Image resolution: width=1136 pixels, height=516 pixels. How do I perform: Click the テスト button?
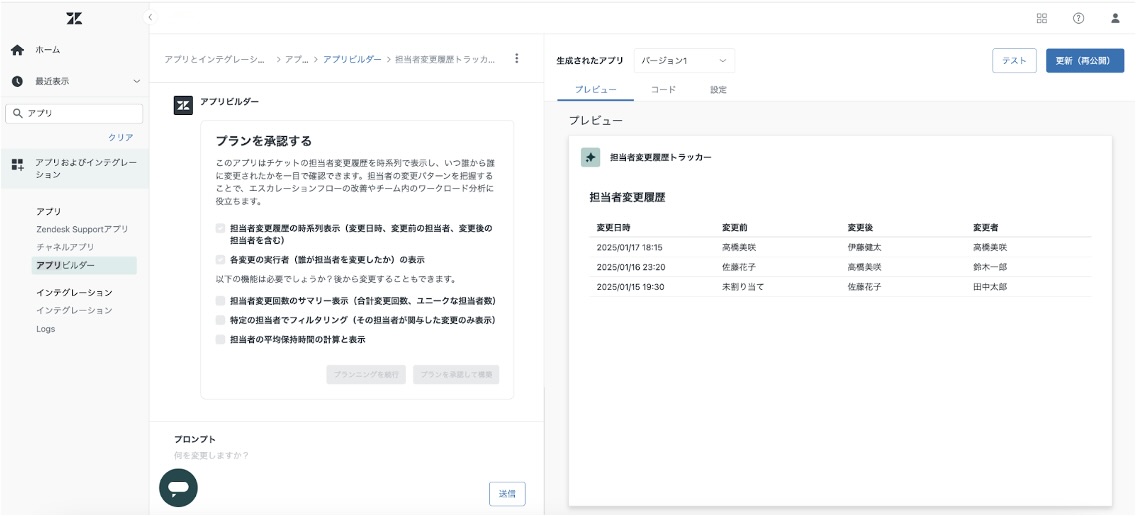click(1014, 61)
